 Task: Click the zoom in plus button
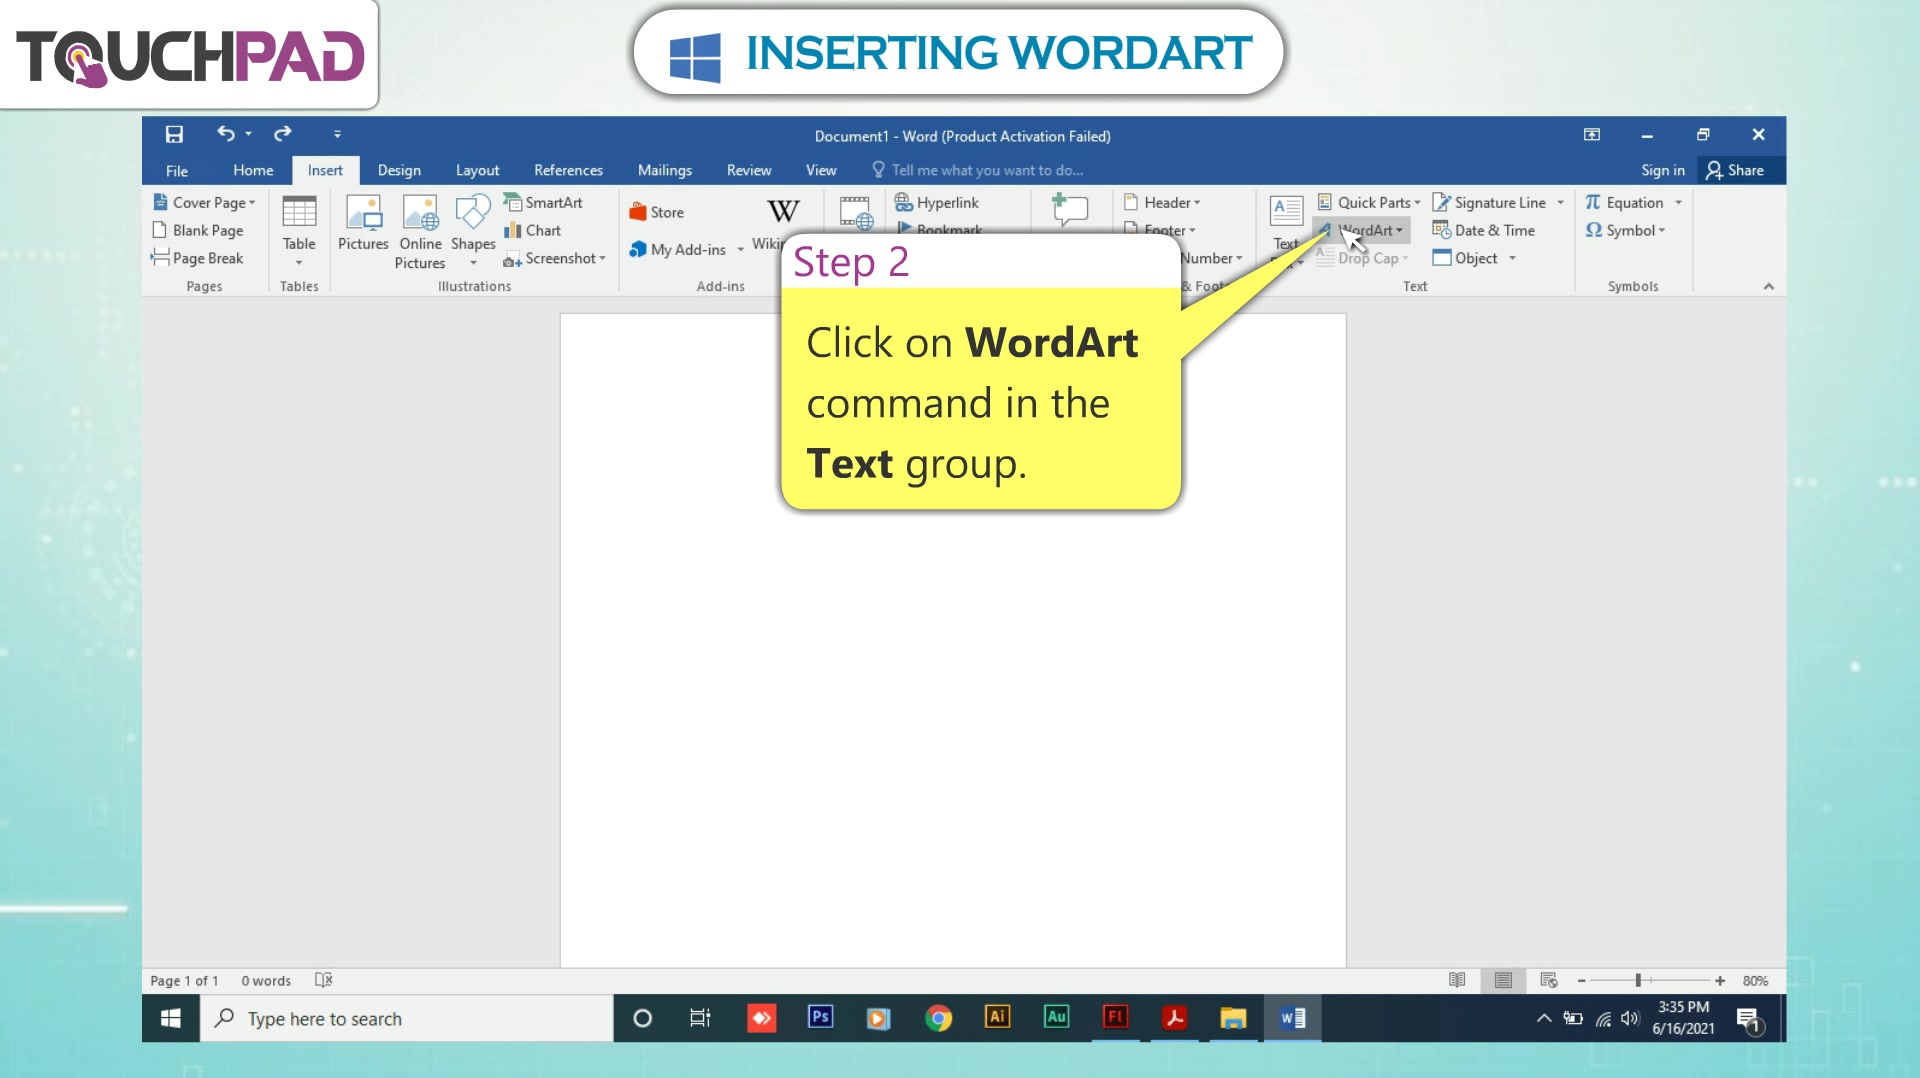(1720, 981)
